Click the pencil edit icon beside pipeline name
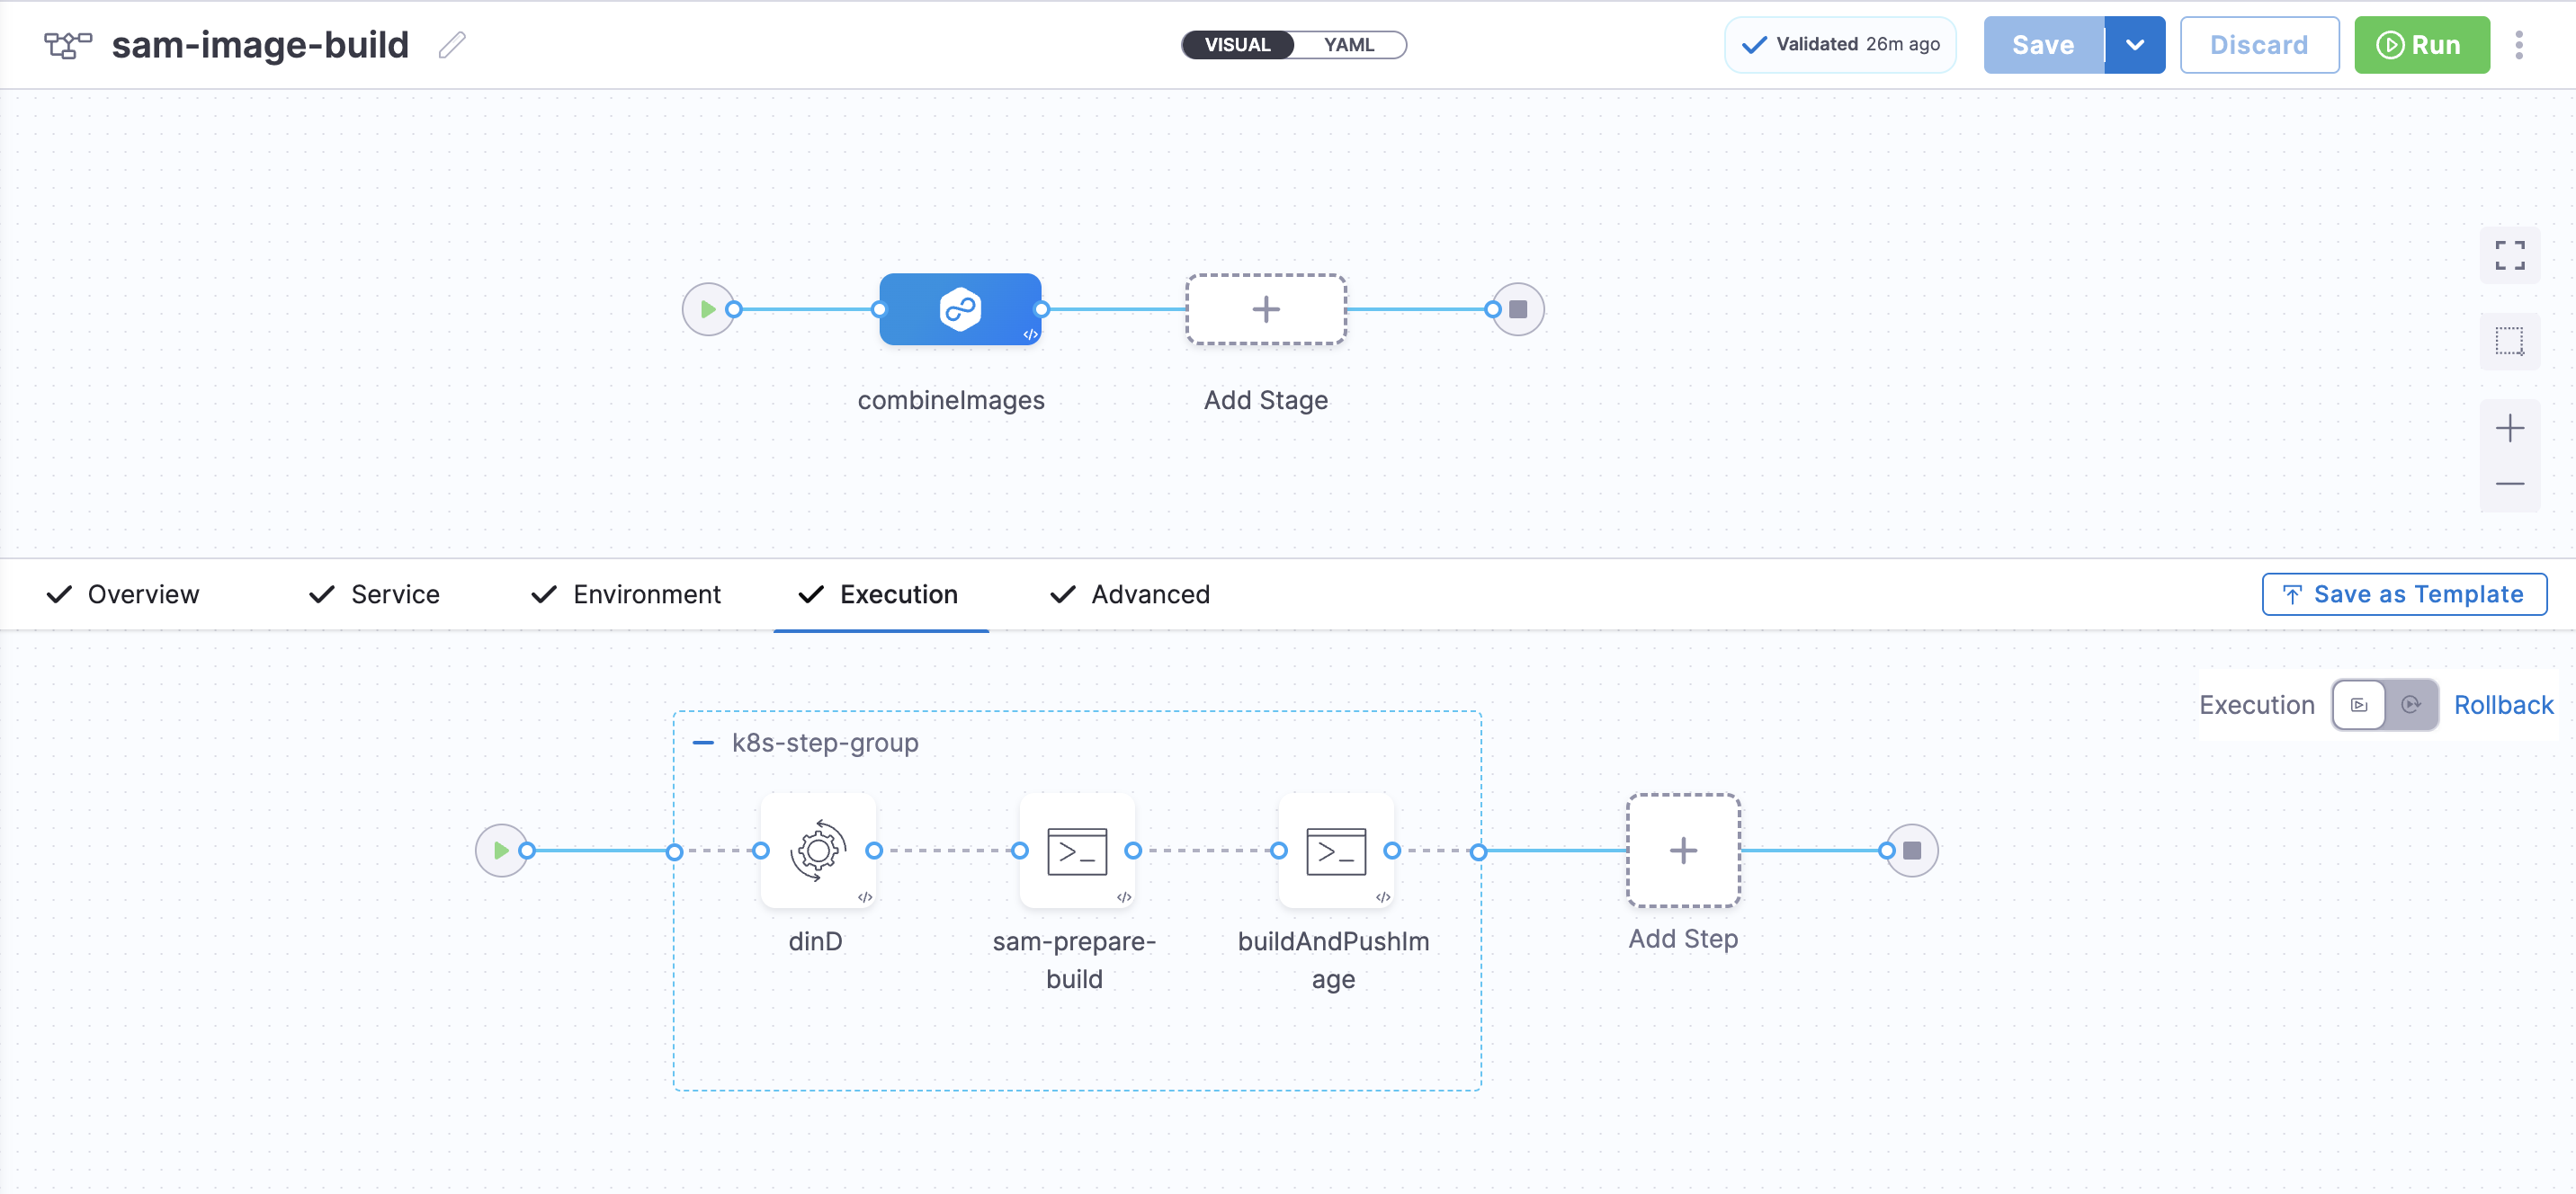 [452, 45]
